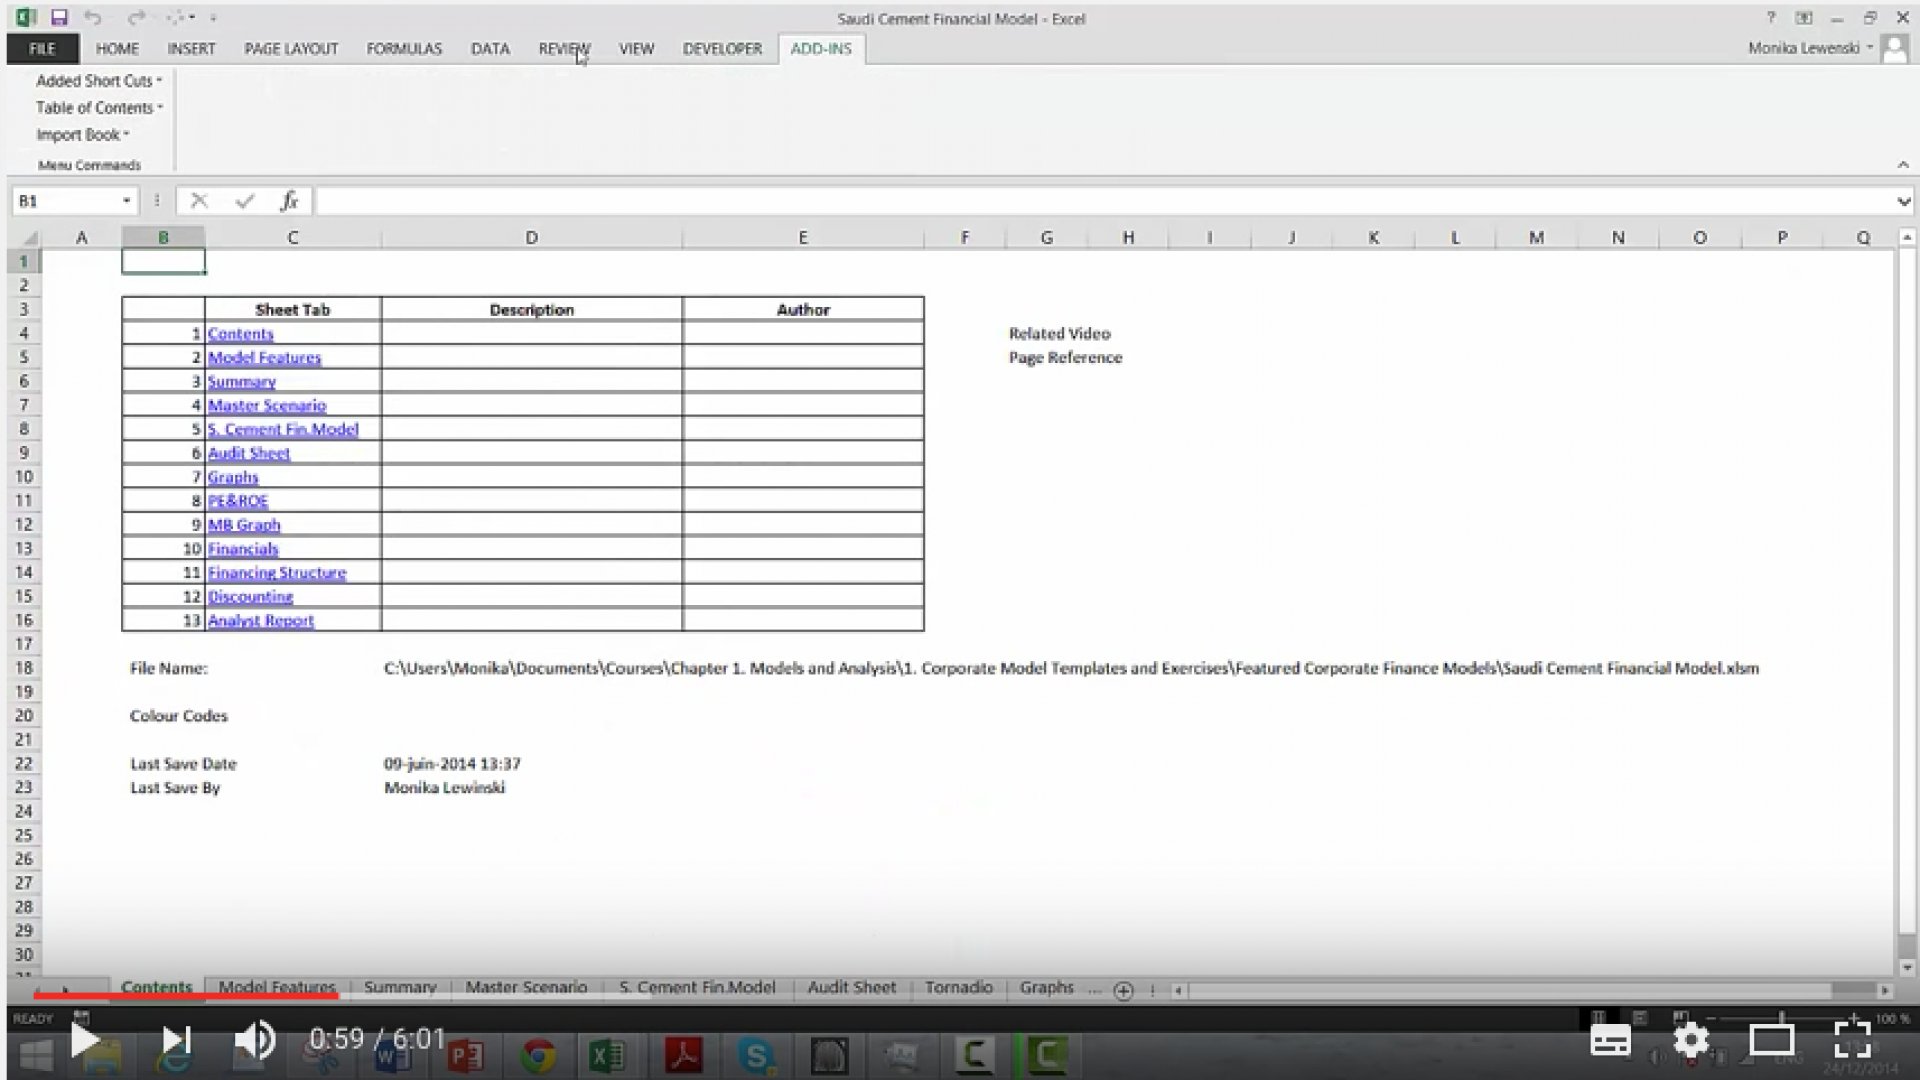The width and height of the screenshot is (1920, 1080).
Task: Open Adobe Acrobat from the taskbar
Action: (x=684, y=1056)
